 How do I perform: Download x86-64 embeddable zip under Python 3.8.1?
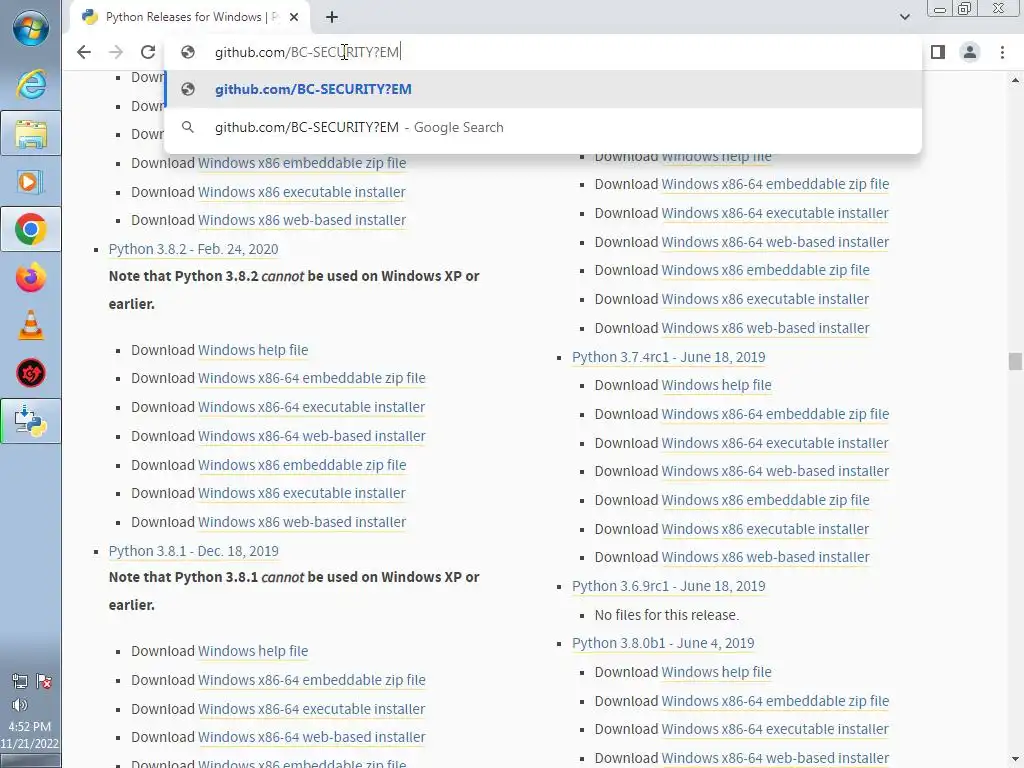tap(312, 680)
